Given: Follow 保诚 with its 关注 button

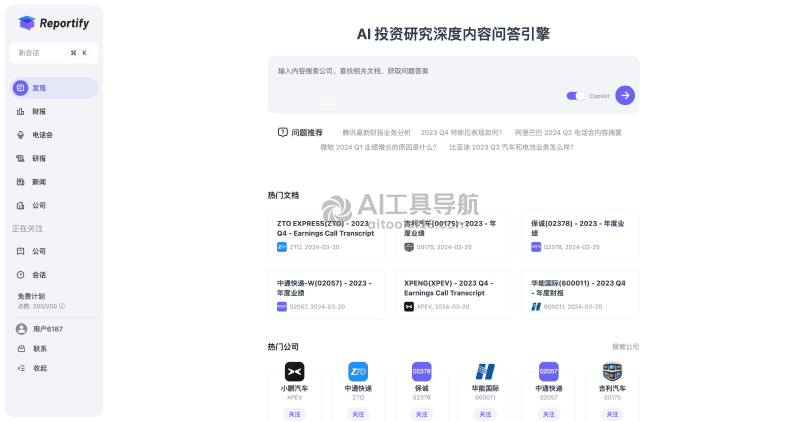Looking at the screenshot, I should coord(421,414).
